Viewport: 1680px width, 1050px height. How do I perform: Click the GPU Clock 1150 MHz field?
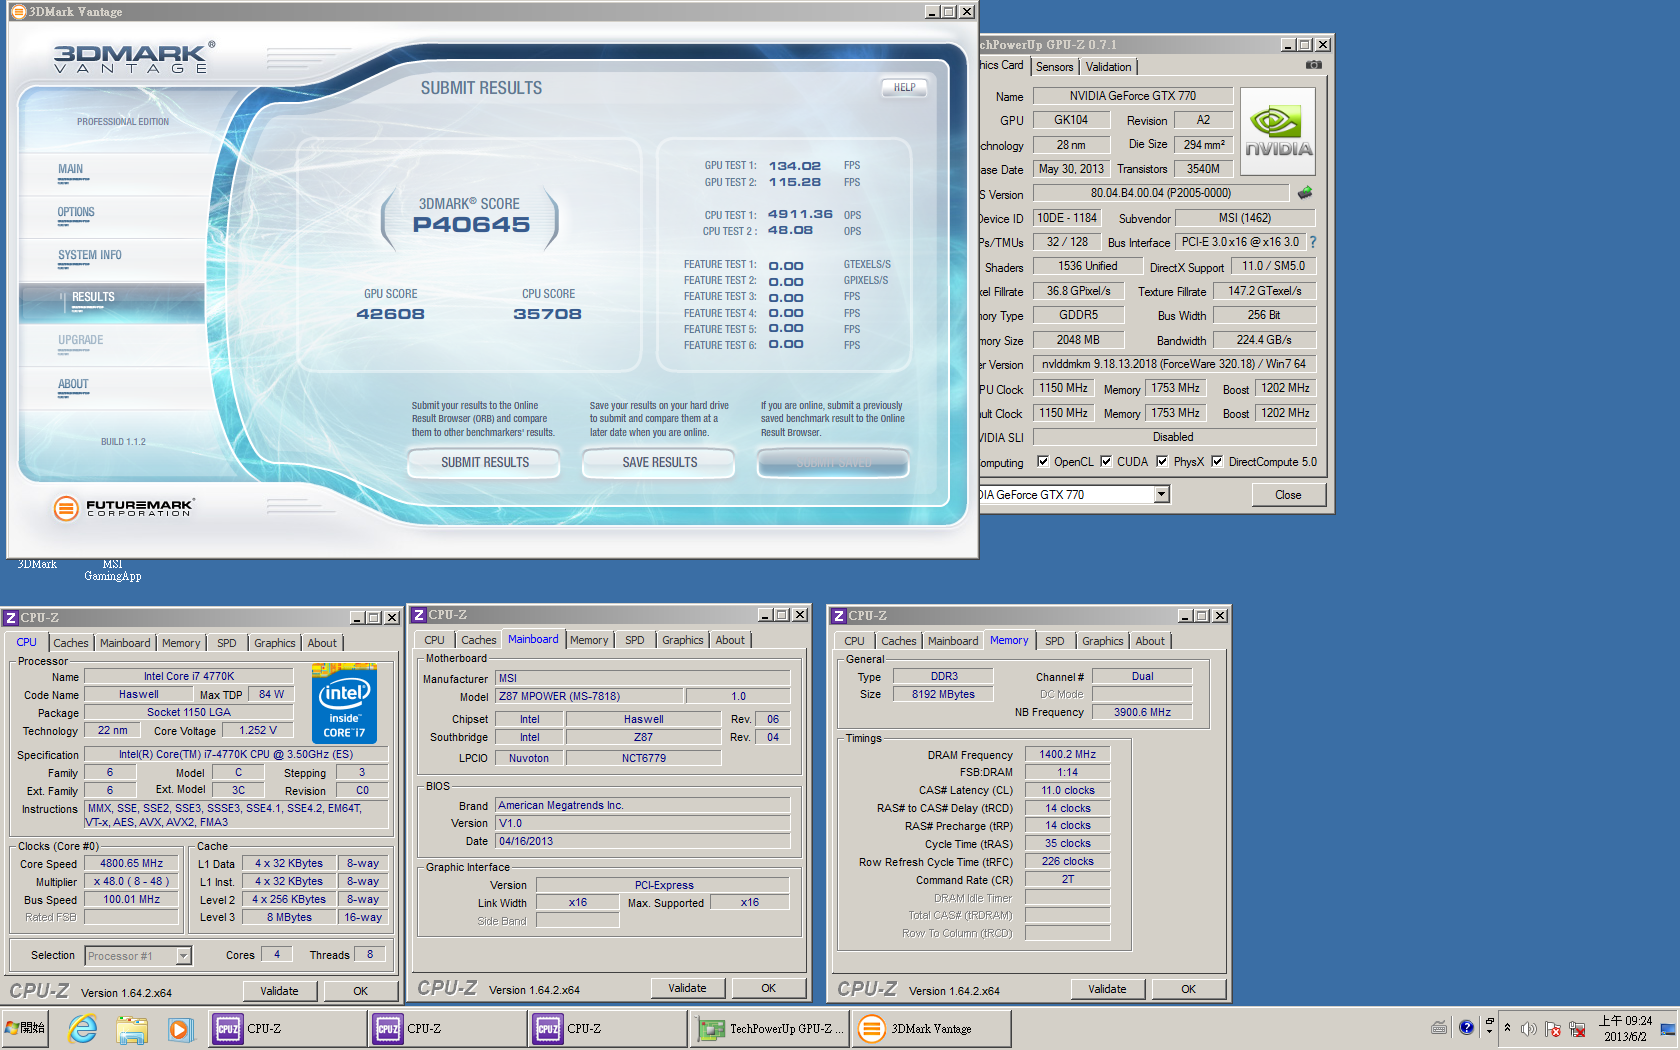point(1063,388)
